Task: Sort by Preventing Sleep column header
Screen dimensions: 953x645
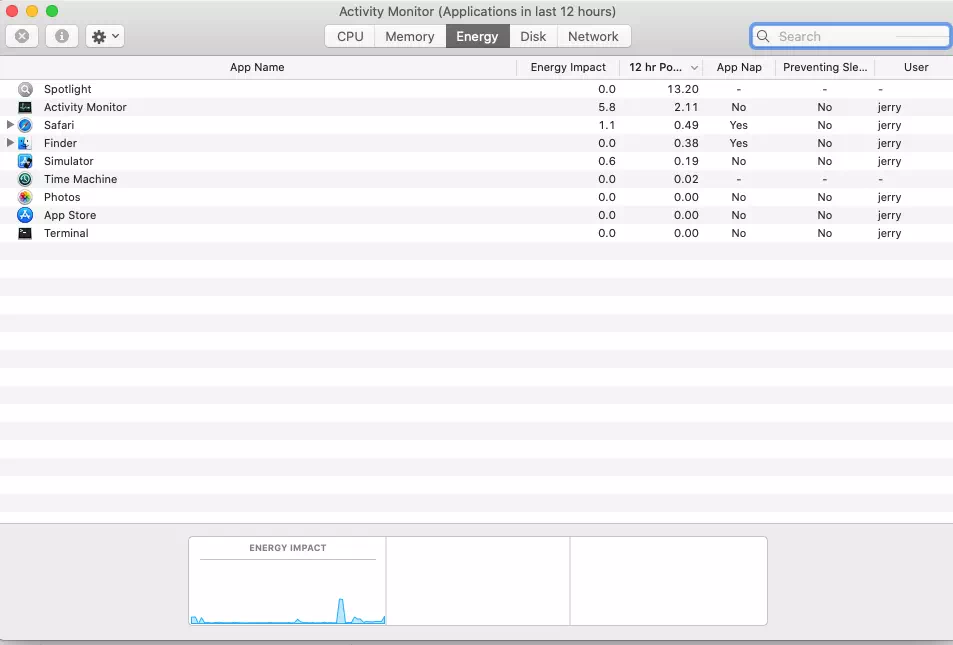Action: [x=825, y=67]
